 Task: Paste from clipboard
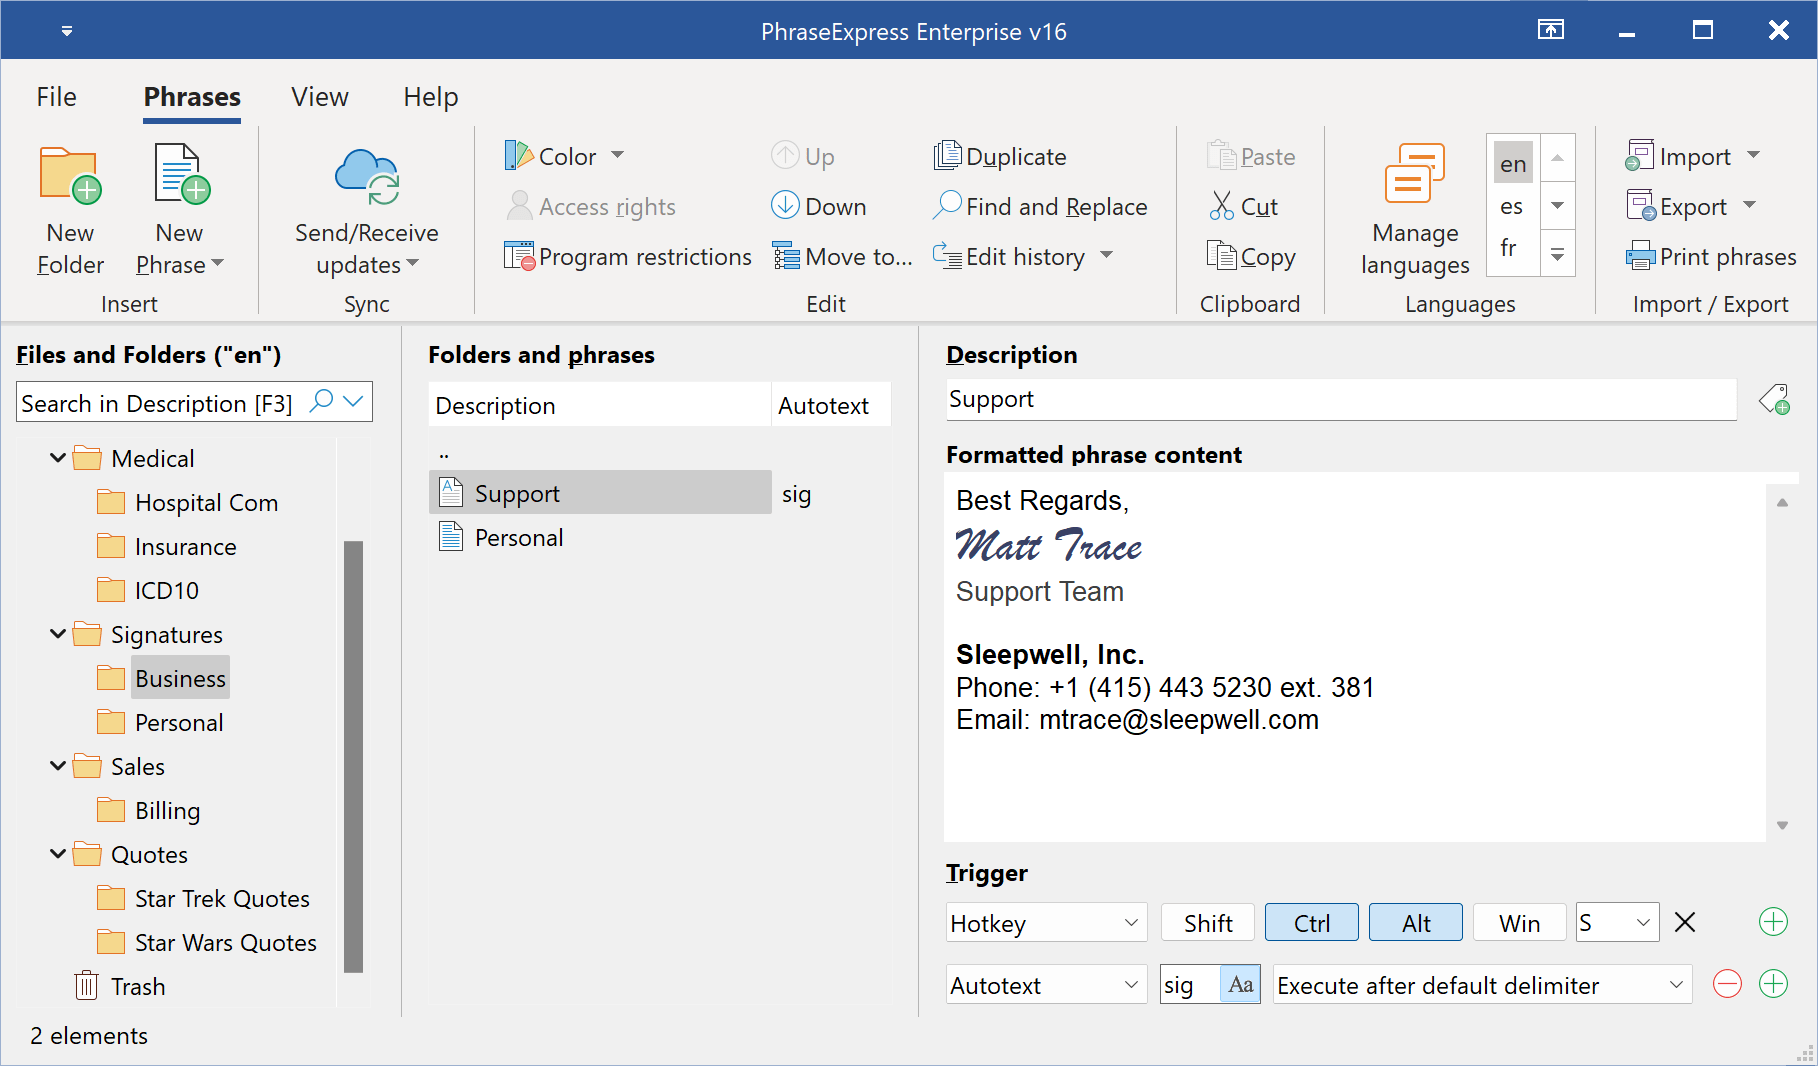tap(1251, 156)
